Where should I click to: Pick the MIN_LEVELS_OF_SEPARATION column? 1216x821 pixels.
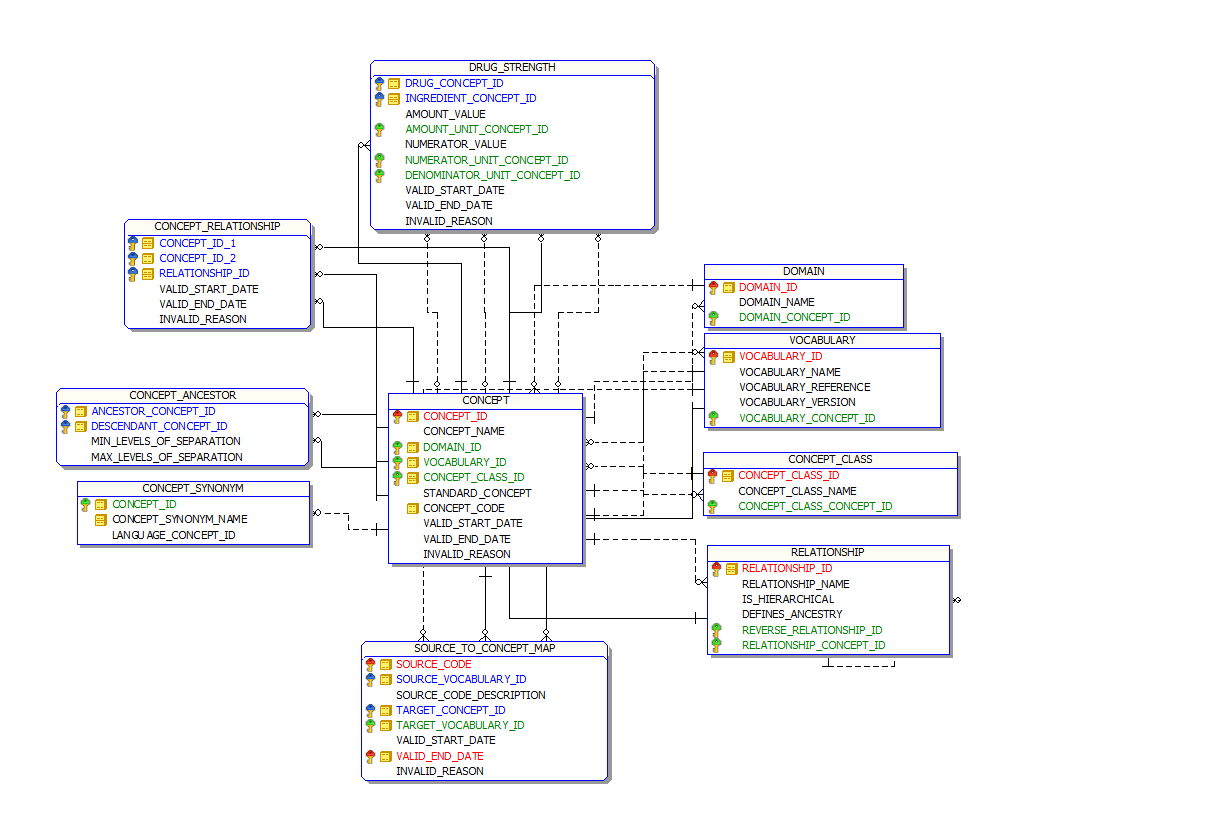(166, 441)
